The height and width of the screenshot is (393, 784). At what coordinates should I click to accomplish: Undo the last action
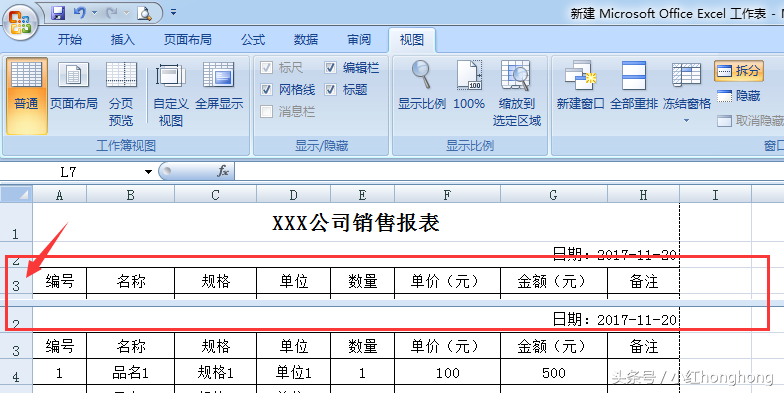(79, 13)
